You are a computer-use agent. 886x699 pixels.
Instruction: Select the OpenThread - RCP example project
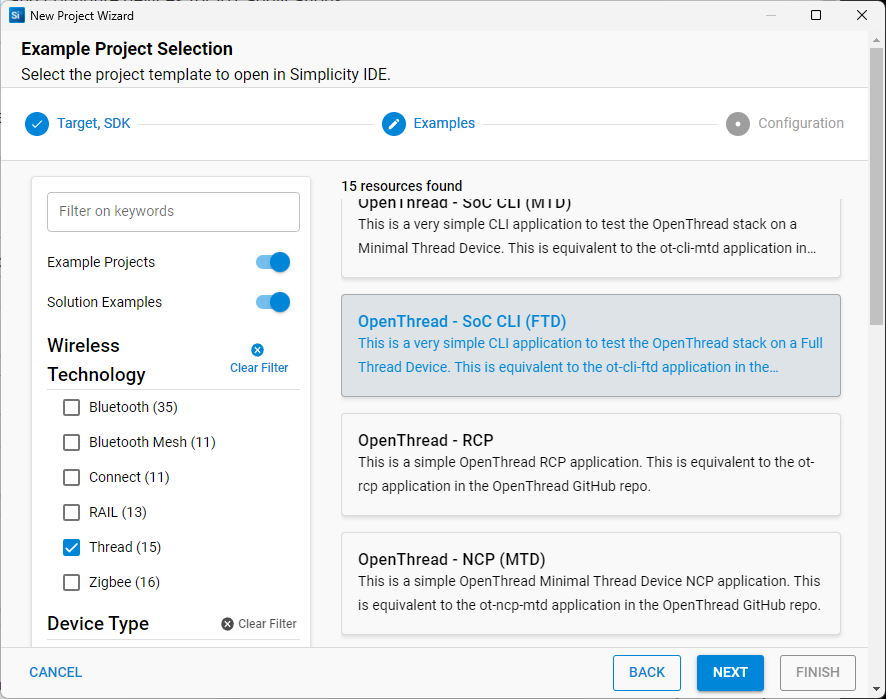(591, 463)
